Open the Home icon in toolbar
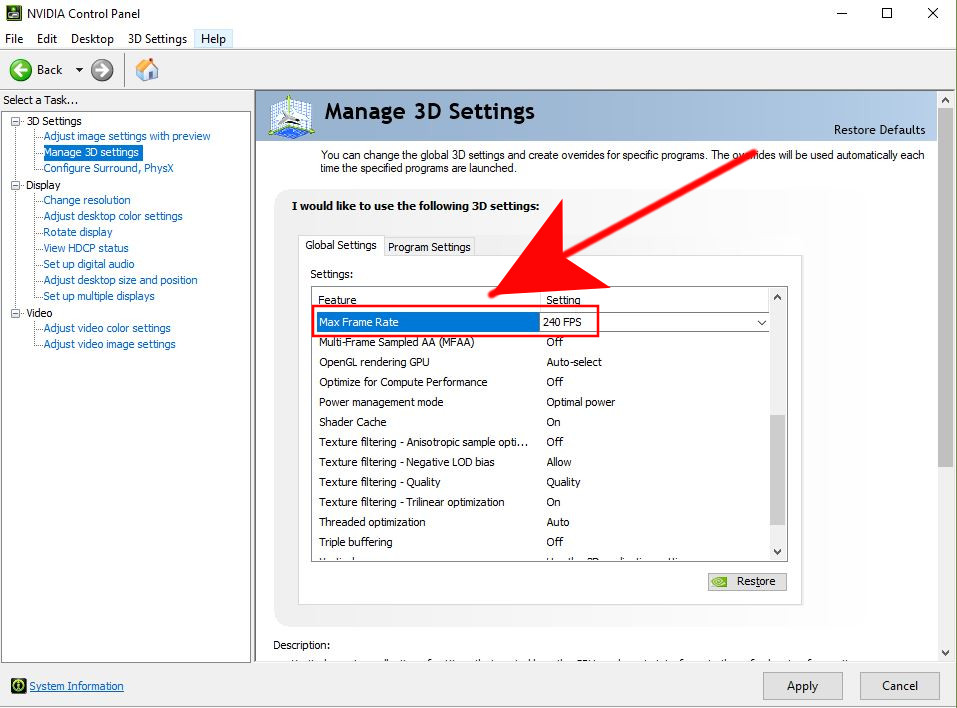This screenshot has height=708, width=957. tap(146, 70)
